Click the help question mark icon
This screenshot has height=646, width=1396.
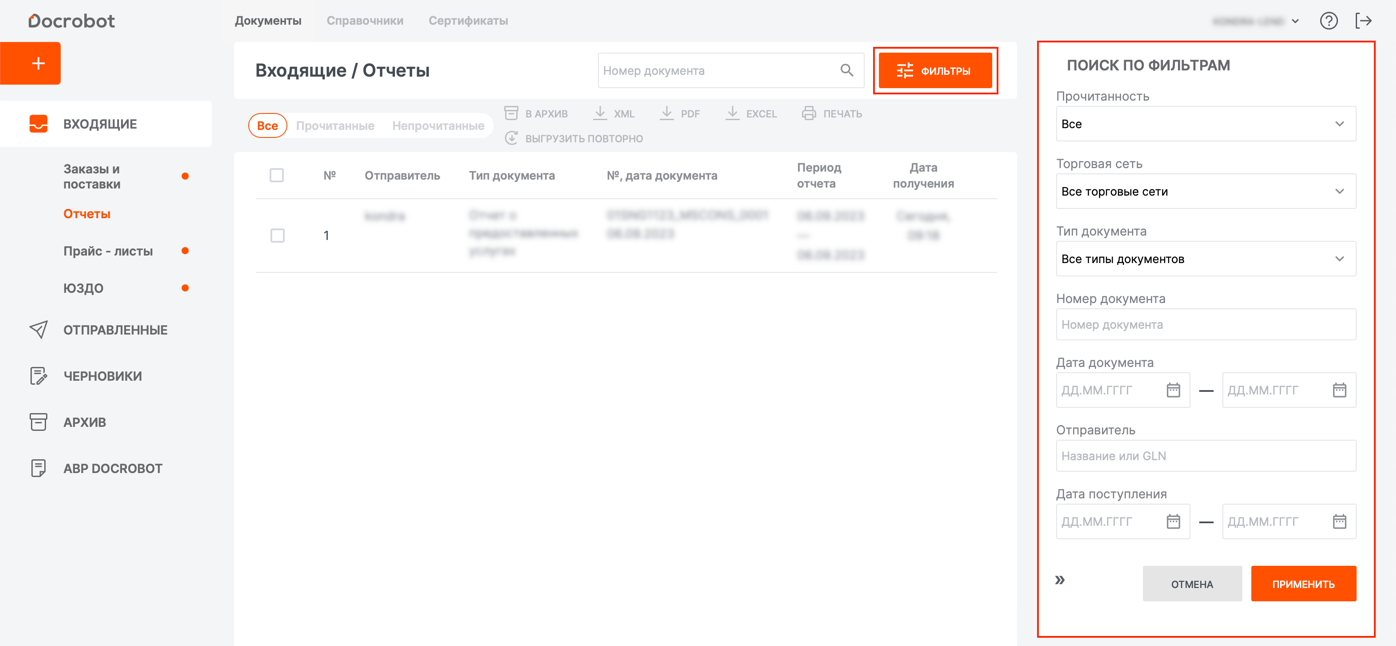pyautogui.click(x=1328, y=21)
